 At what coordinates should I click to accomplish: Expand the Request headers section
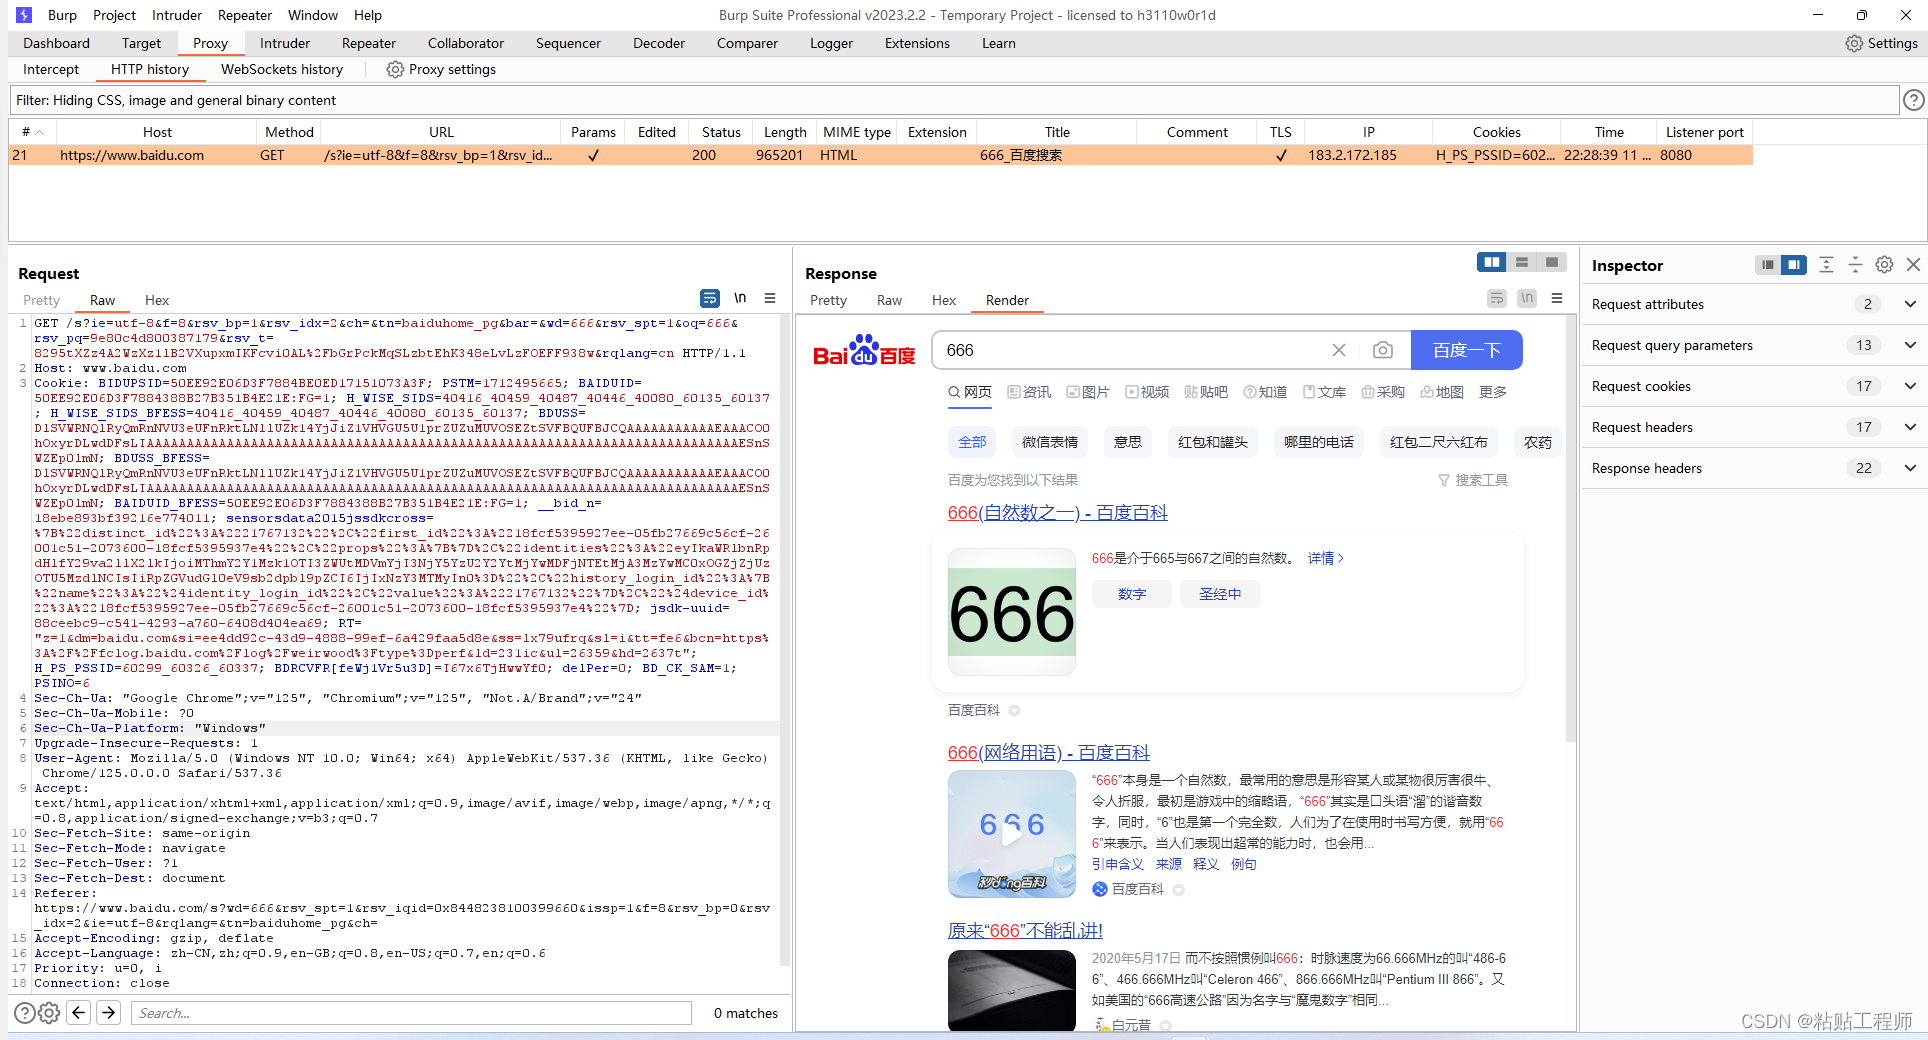tap(1751, 427)
